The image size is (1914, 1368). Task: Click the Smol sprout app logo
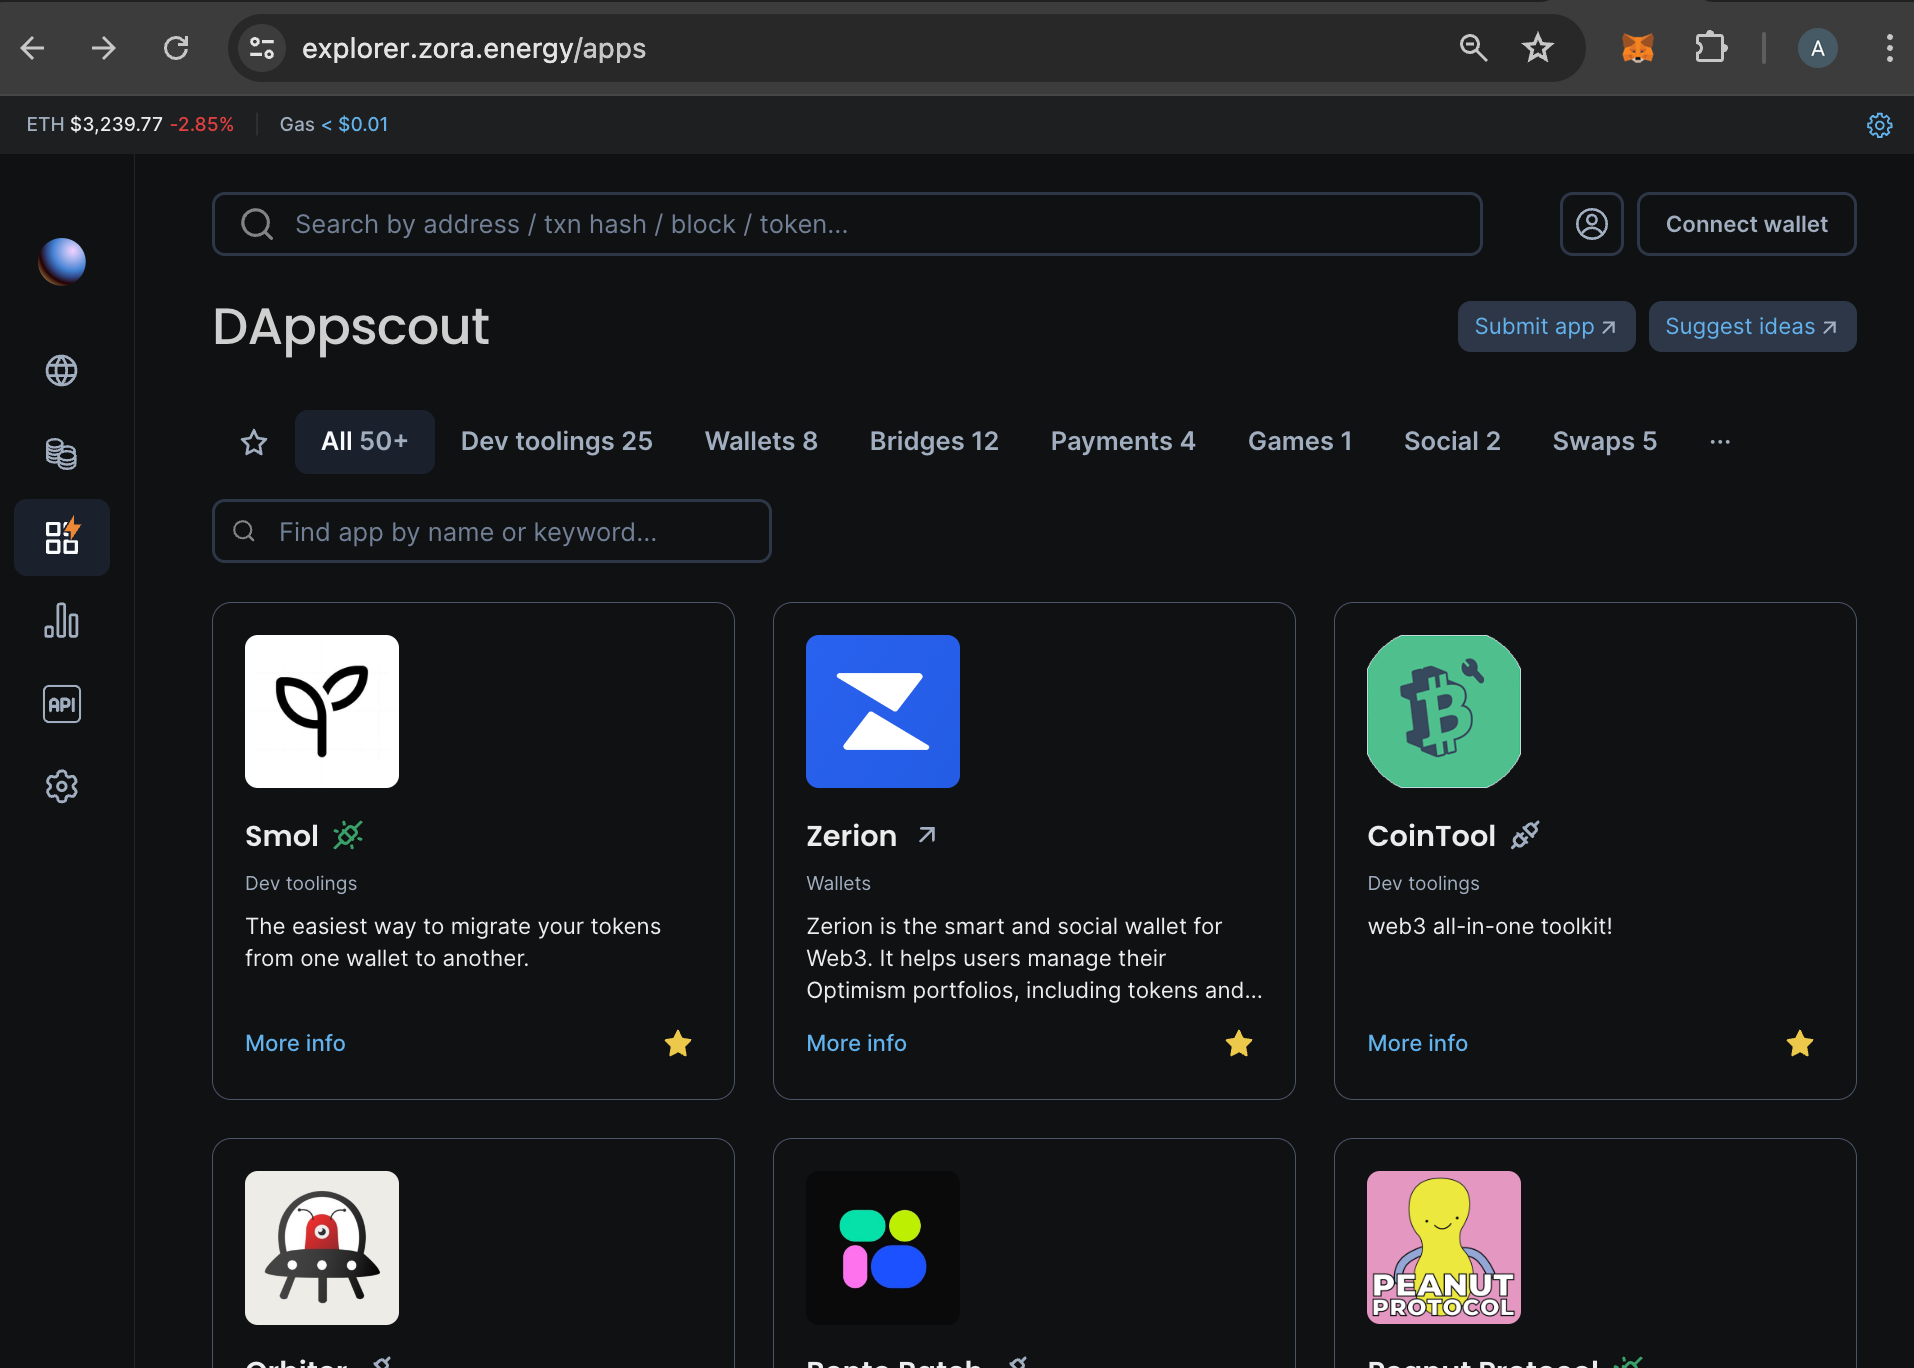pyautogui.click(x=322, y=711)
